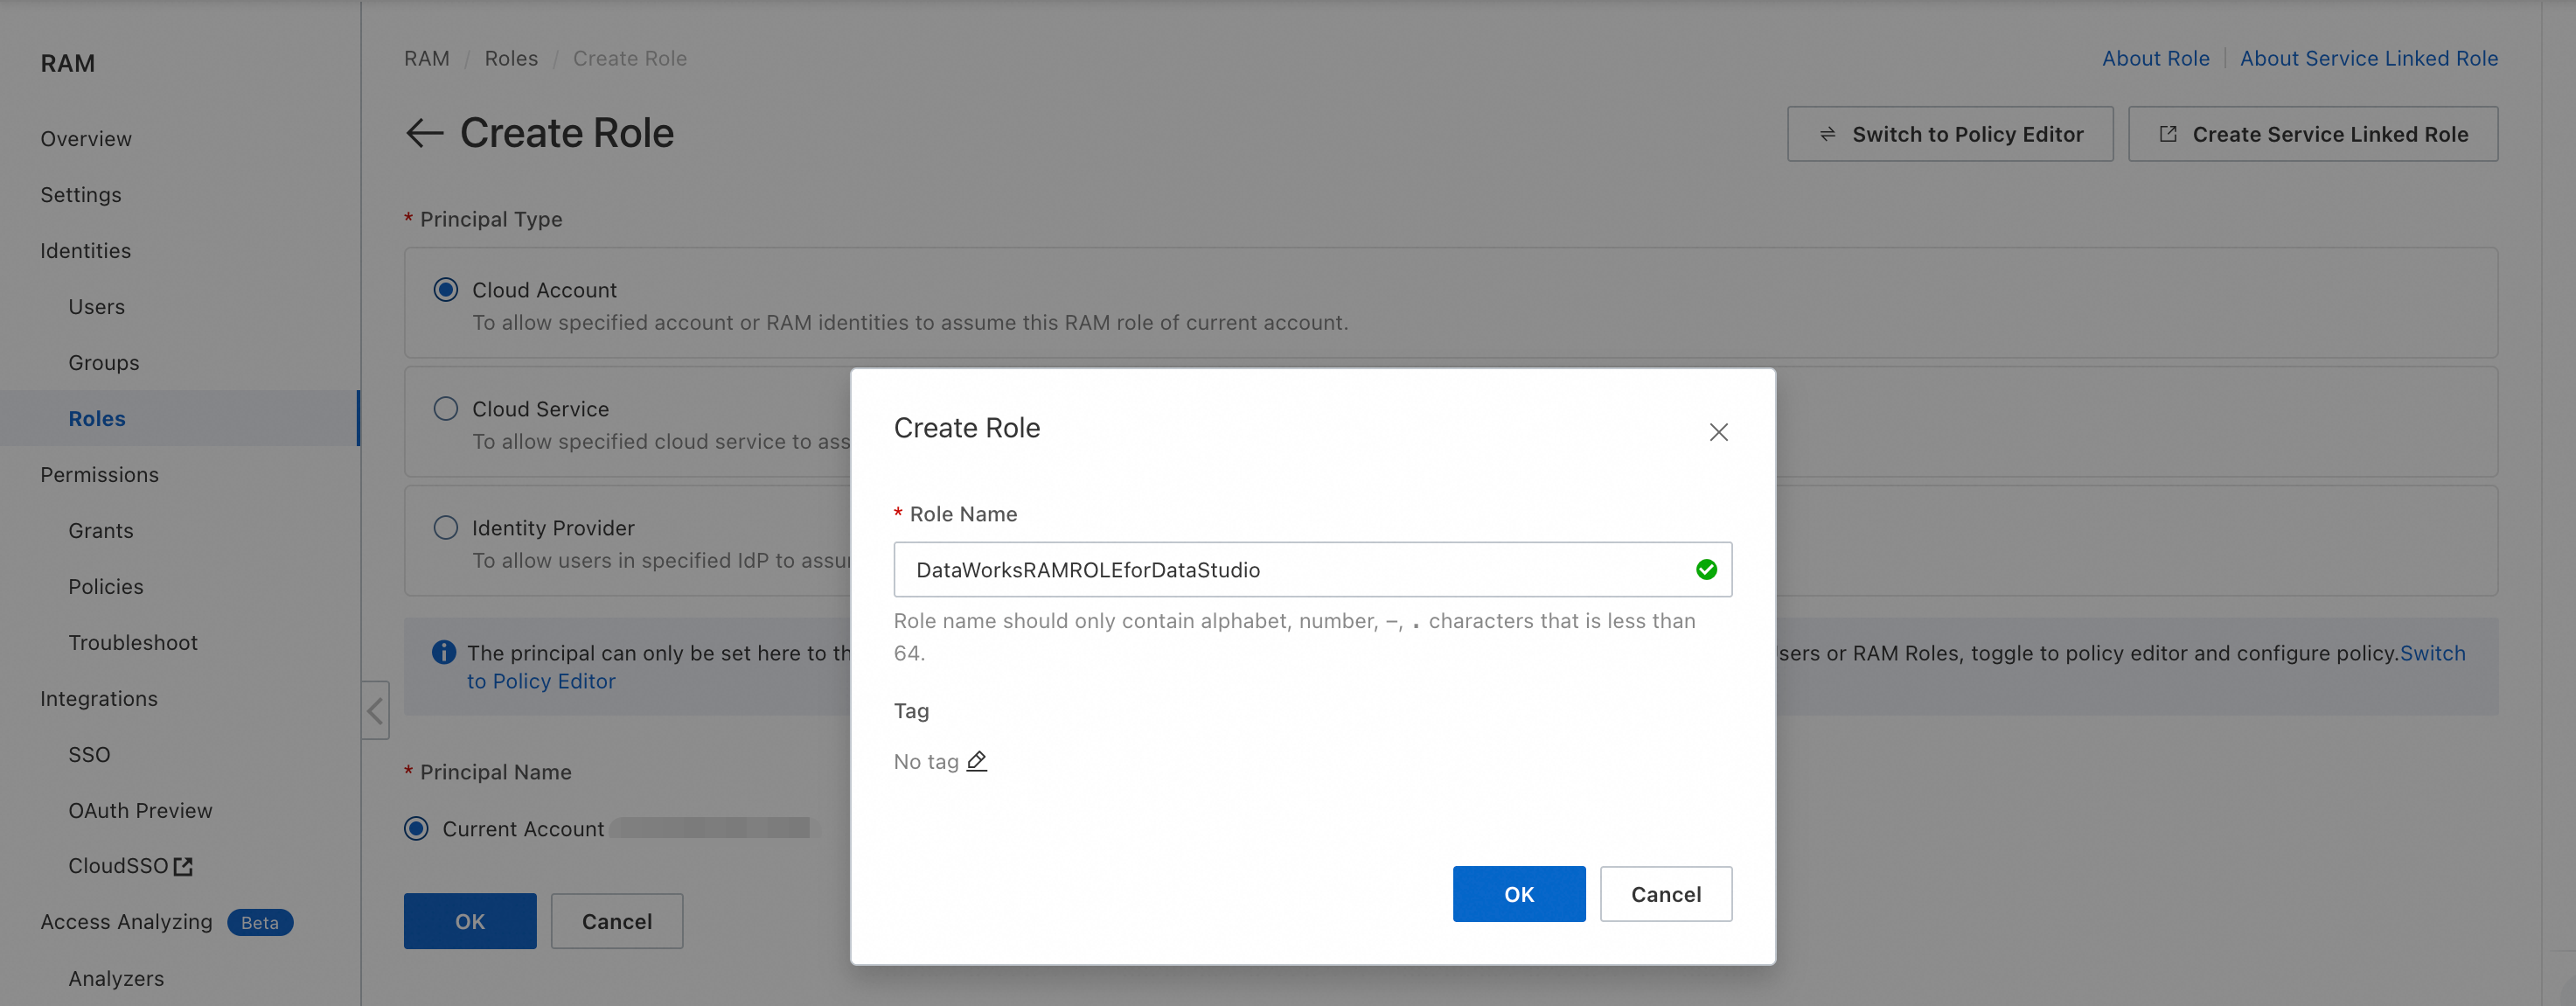Choose the Identity Provider radio option
This screenshot has width=2576, height=1006.
[x=446, y=528]
